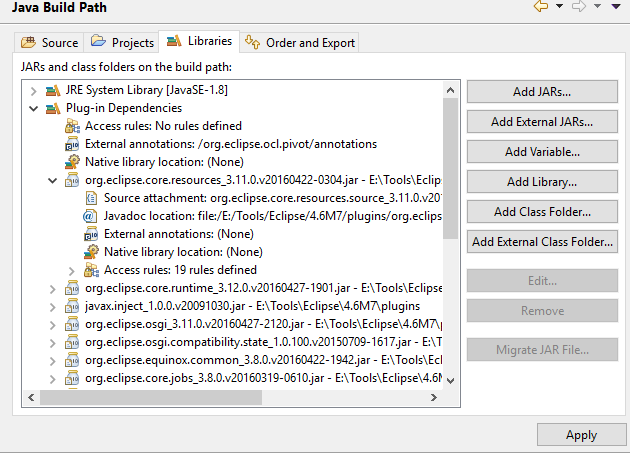This screenshot has width=630, height=453.
Task: Click the disabled Migrate JAR File... button
Action: tap(542, 350)
